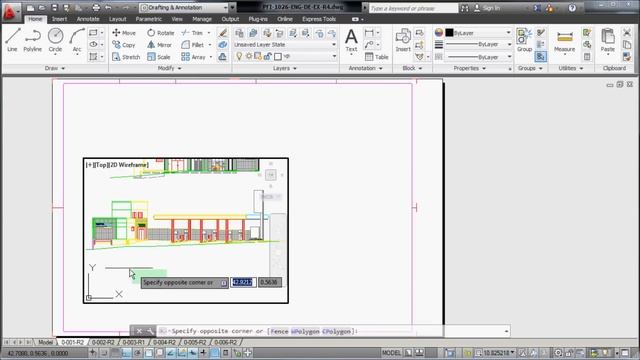Activate the Rotate command

[161, 33]
